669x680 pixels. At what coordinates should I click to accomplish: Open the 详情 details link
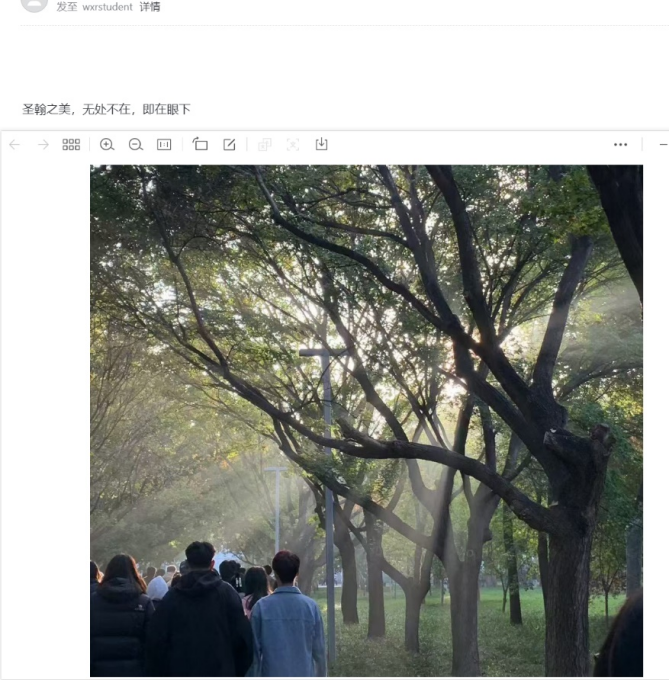click(x=150, y=7)
